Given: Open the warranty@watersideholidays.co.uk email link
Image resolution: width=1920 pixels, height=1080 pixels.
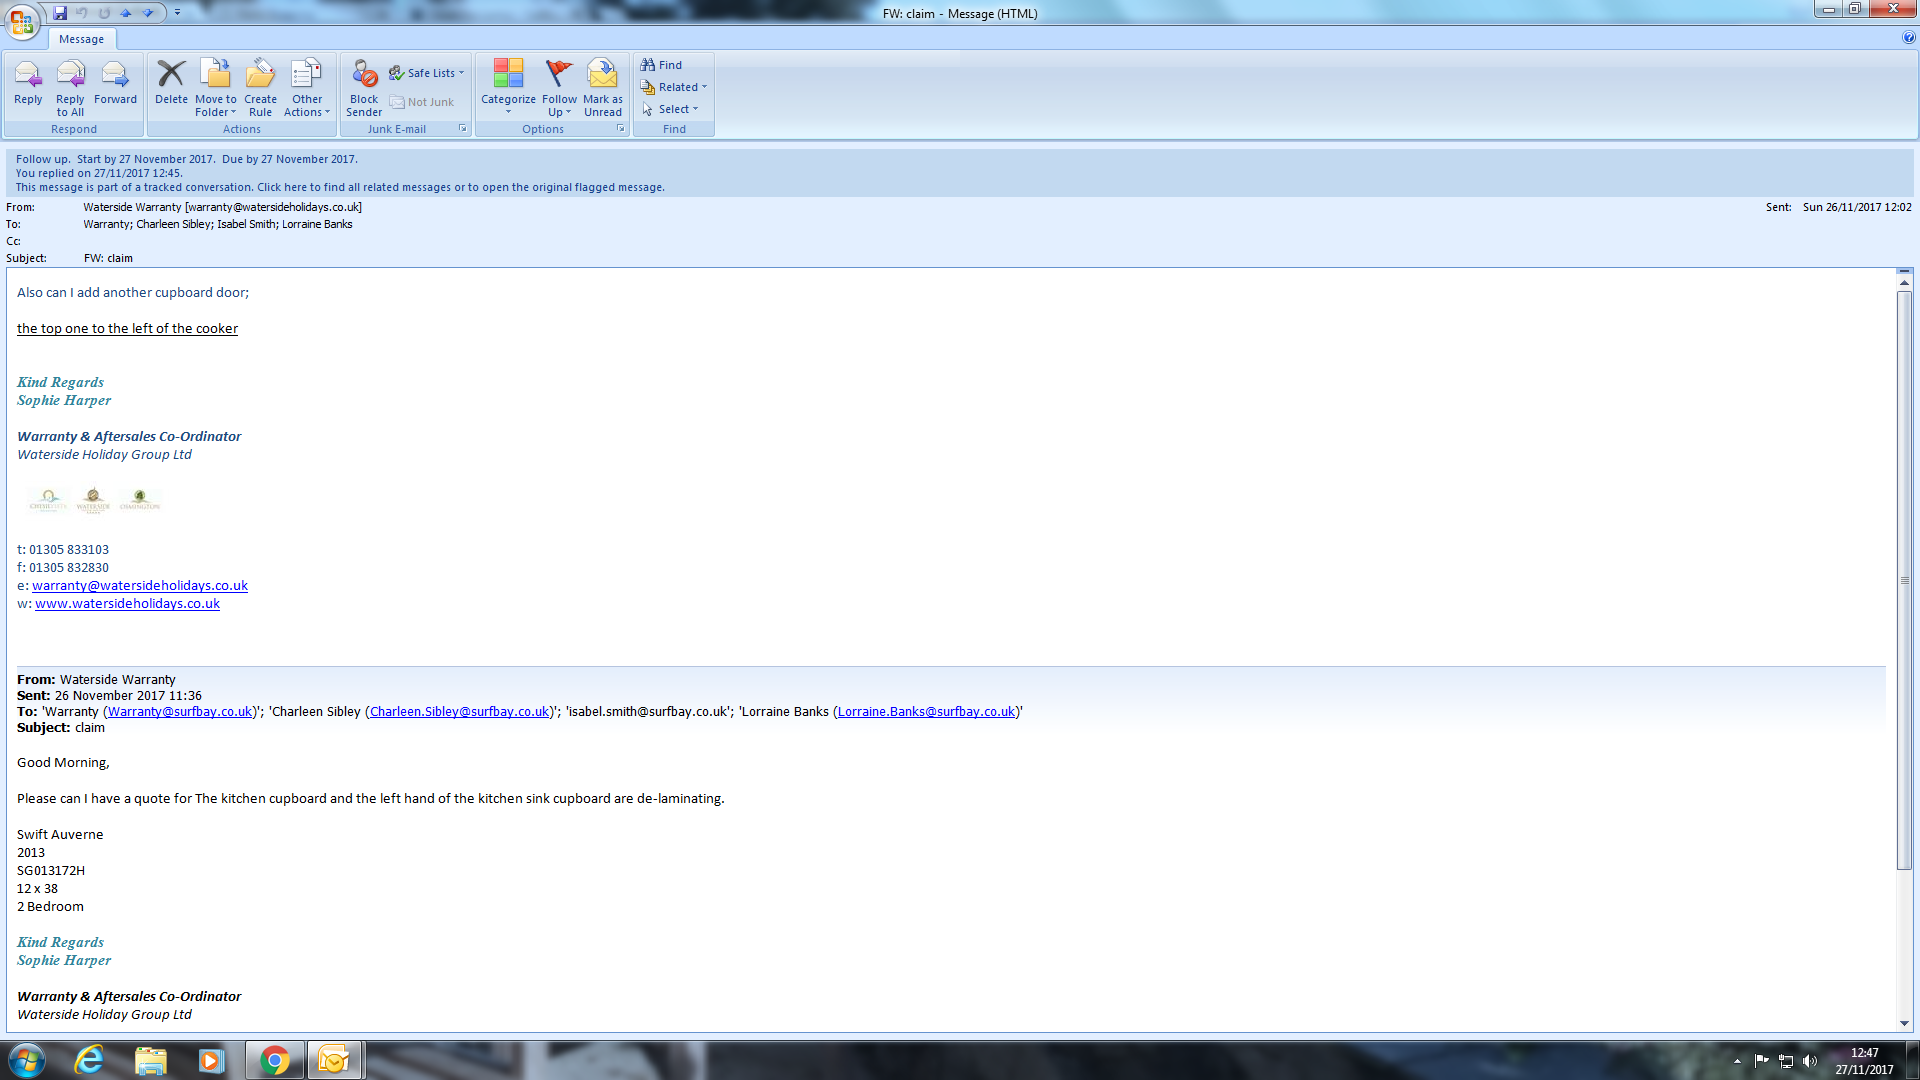Looking at the screenshot, I should (x=140, y=586).
